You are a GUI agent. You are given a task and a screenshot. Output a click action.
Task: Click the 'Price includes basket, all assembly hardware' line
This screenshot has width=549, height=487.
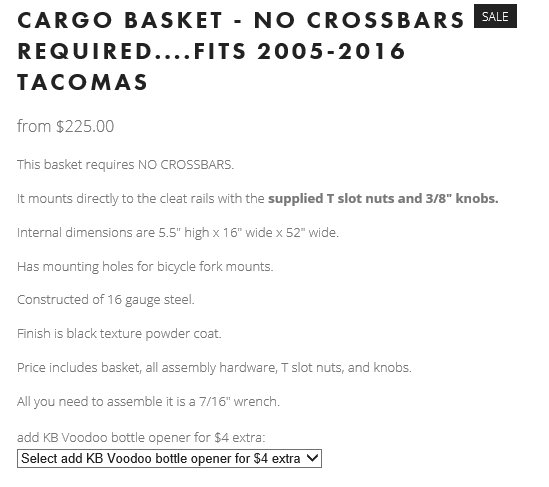[214, 368]
